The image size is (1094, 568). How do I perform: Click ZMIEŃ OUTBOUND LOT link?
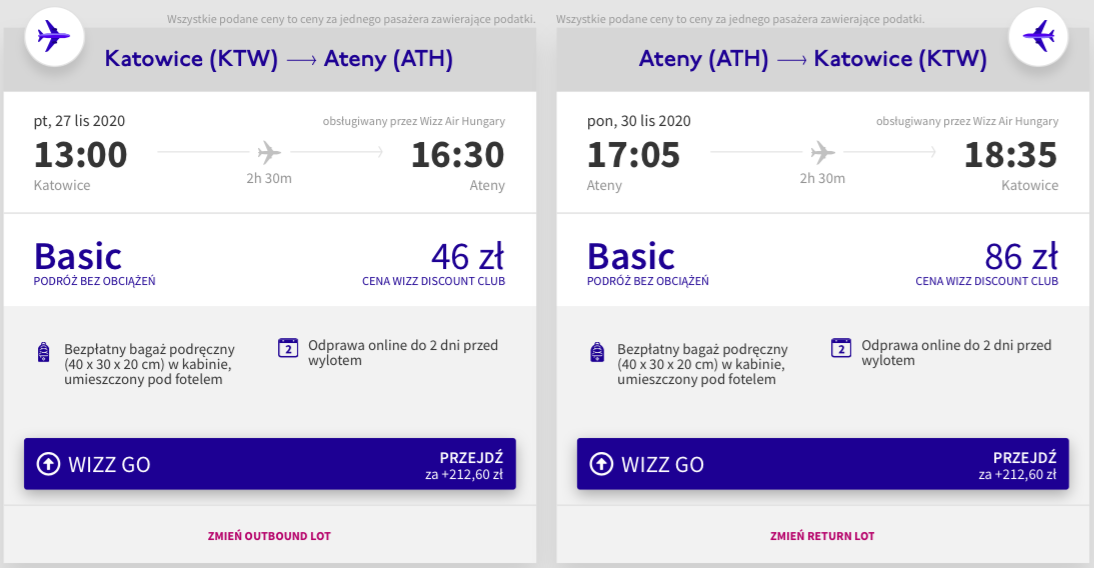(x=269, y=536)
